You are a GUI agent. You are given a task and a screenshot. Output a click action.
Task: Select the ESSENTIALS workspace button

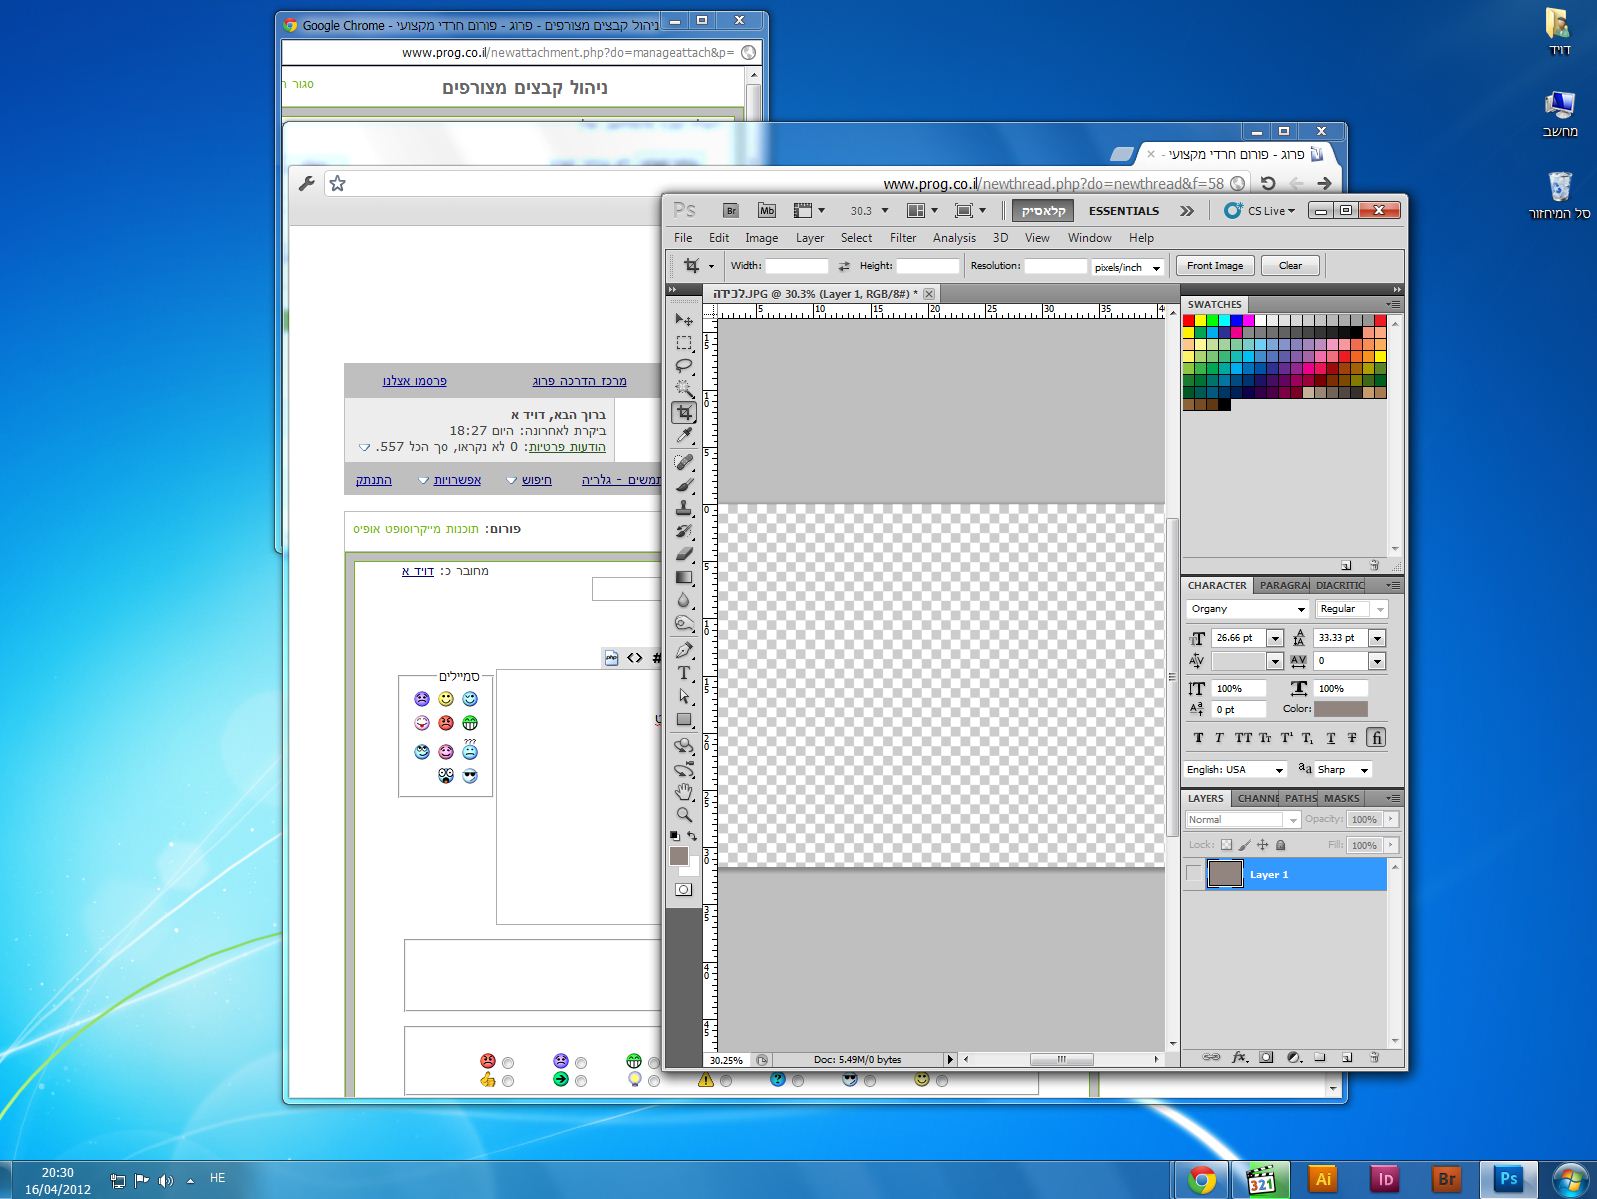tap(1124, 211)
